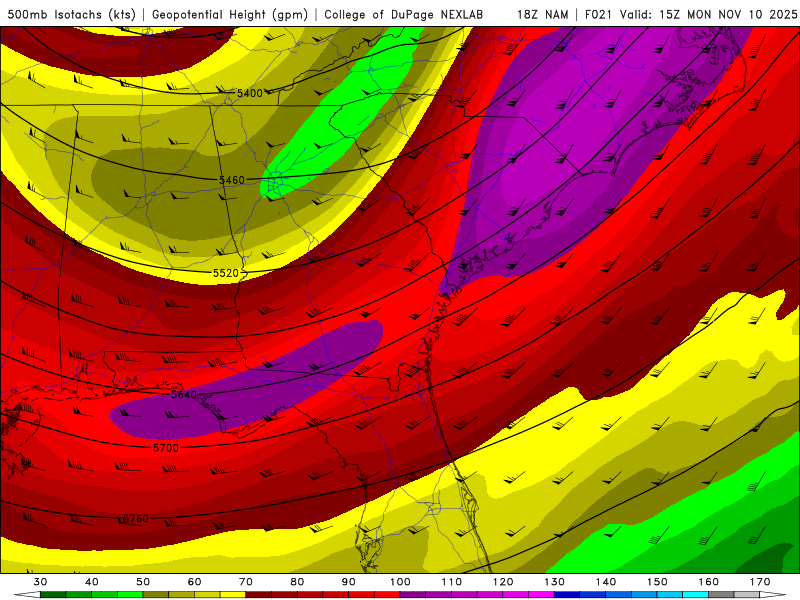Click the bright yellow color bar segment before 70
Image resolution: width=800 pixels, height=600 pixels.
coord(233,595)
